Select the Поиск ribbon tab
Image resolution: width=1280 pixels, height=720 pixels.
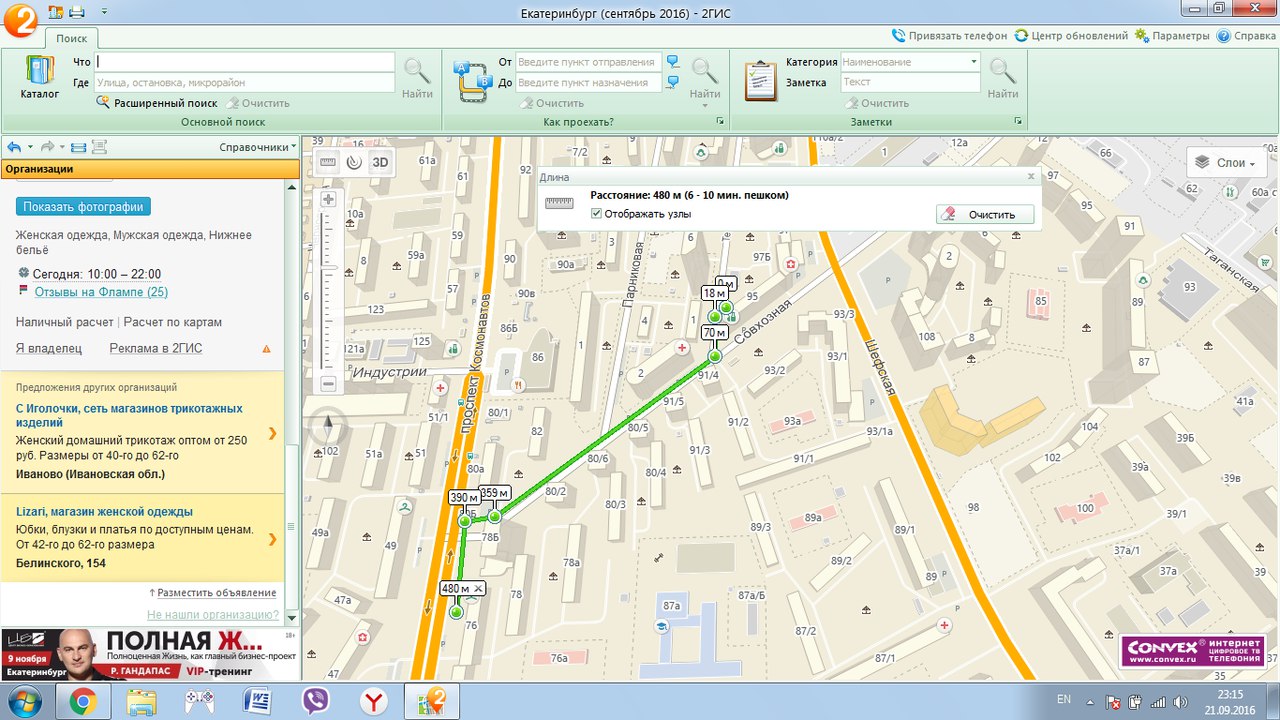(x=72, y=38)
